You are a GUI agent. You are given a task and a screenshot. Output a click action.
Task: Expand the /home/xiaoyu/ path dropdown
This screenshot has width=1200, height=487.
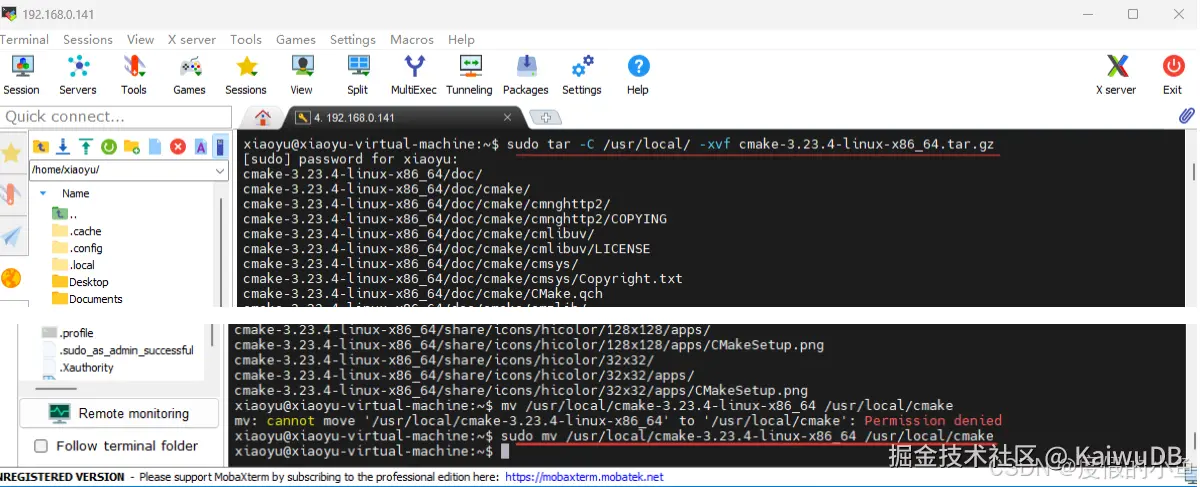pos(221,170)
